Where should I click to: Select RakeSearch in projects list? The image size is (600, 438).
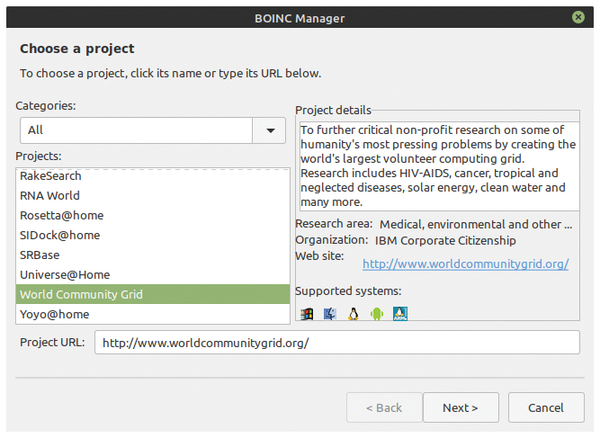pos(153,176)
